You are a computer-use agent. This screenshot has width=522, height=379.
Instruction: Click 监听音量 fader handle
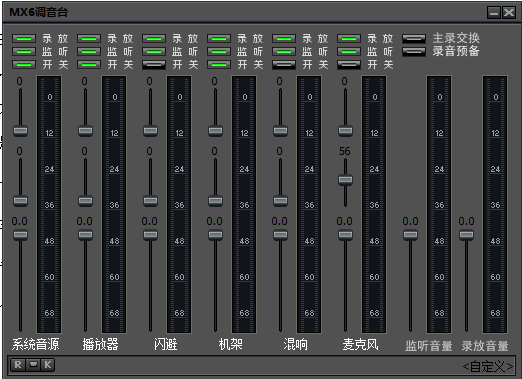pos(410,235)
